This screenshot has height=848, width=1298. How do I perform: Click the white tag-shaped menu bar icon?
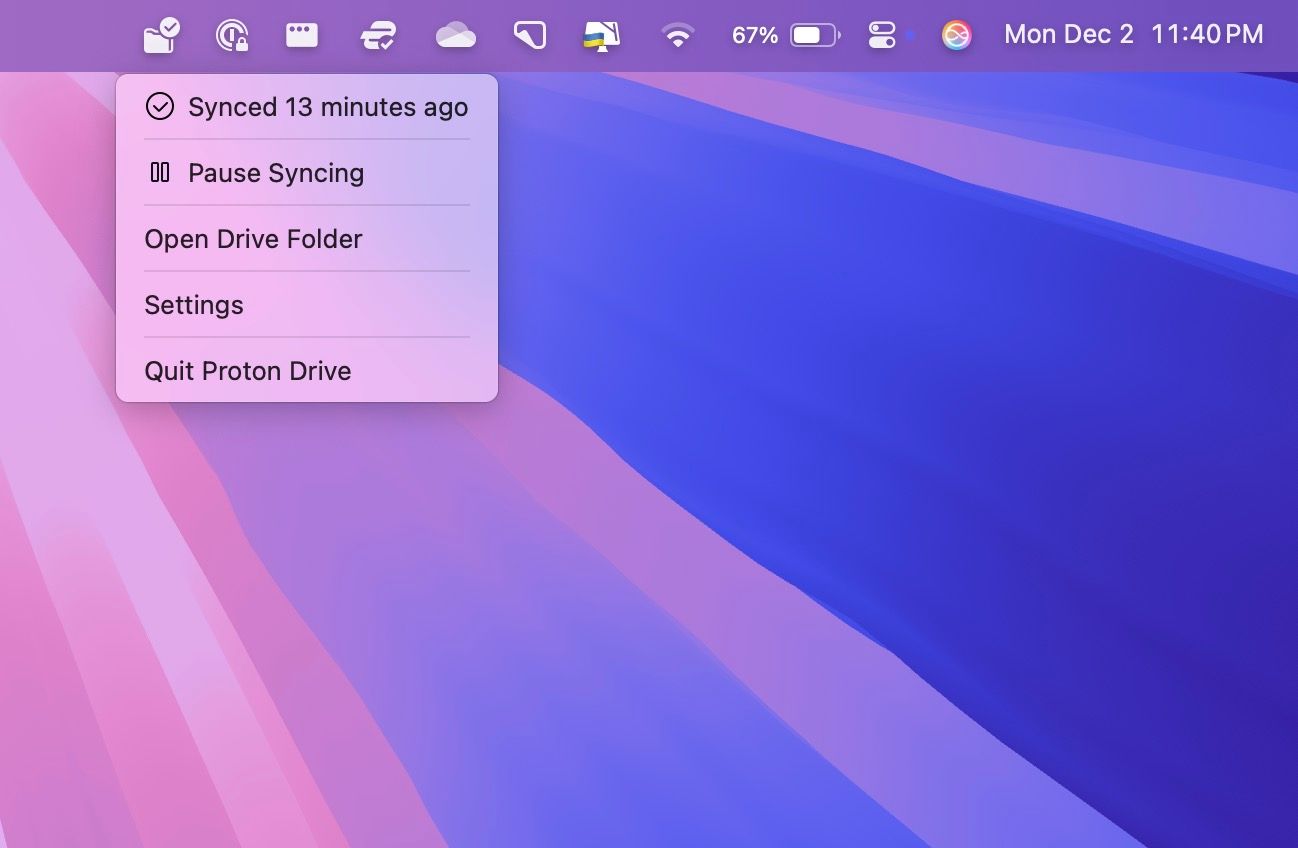pyautogui.click(x=529, y=36)
